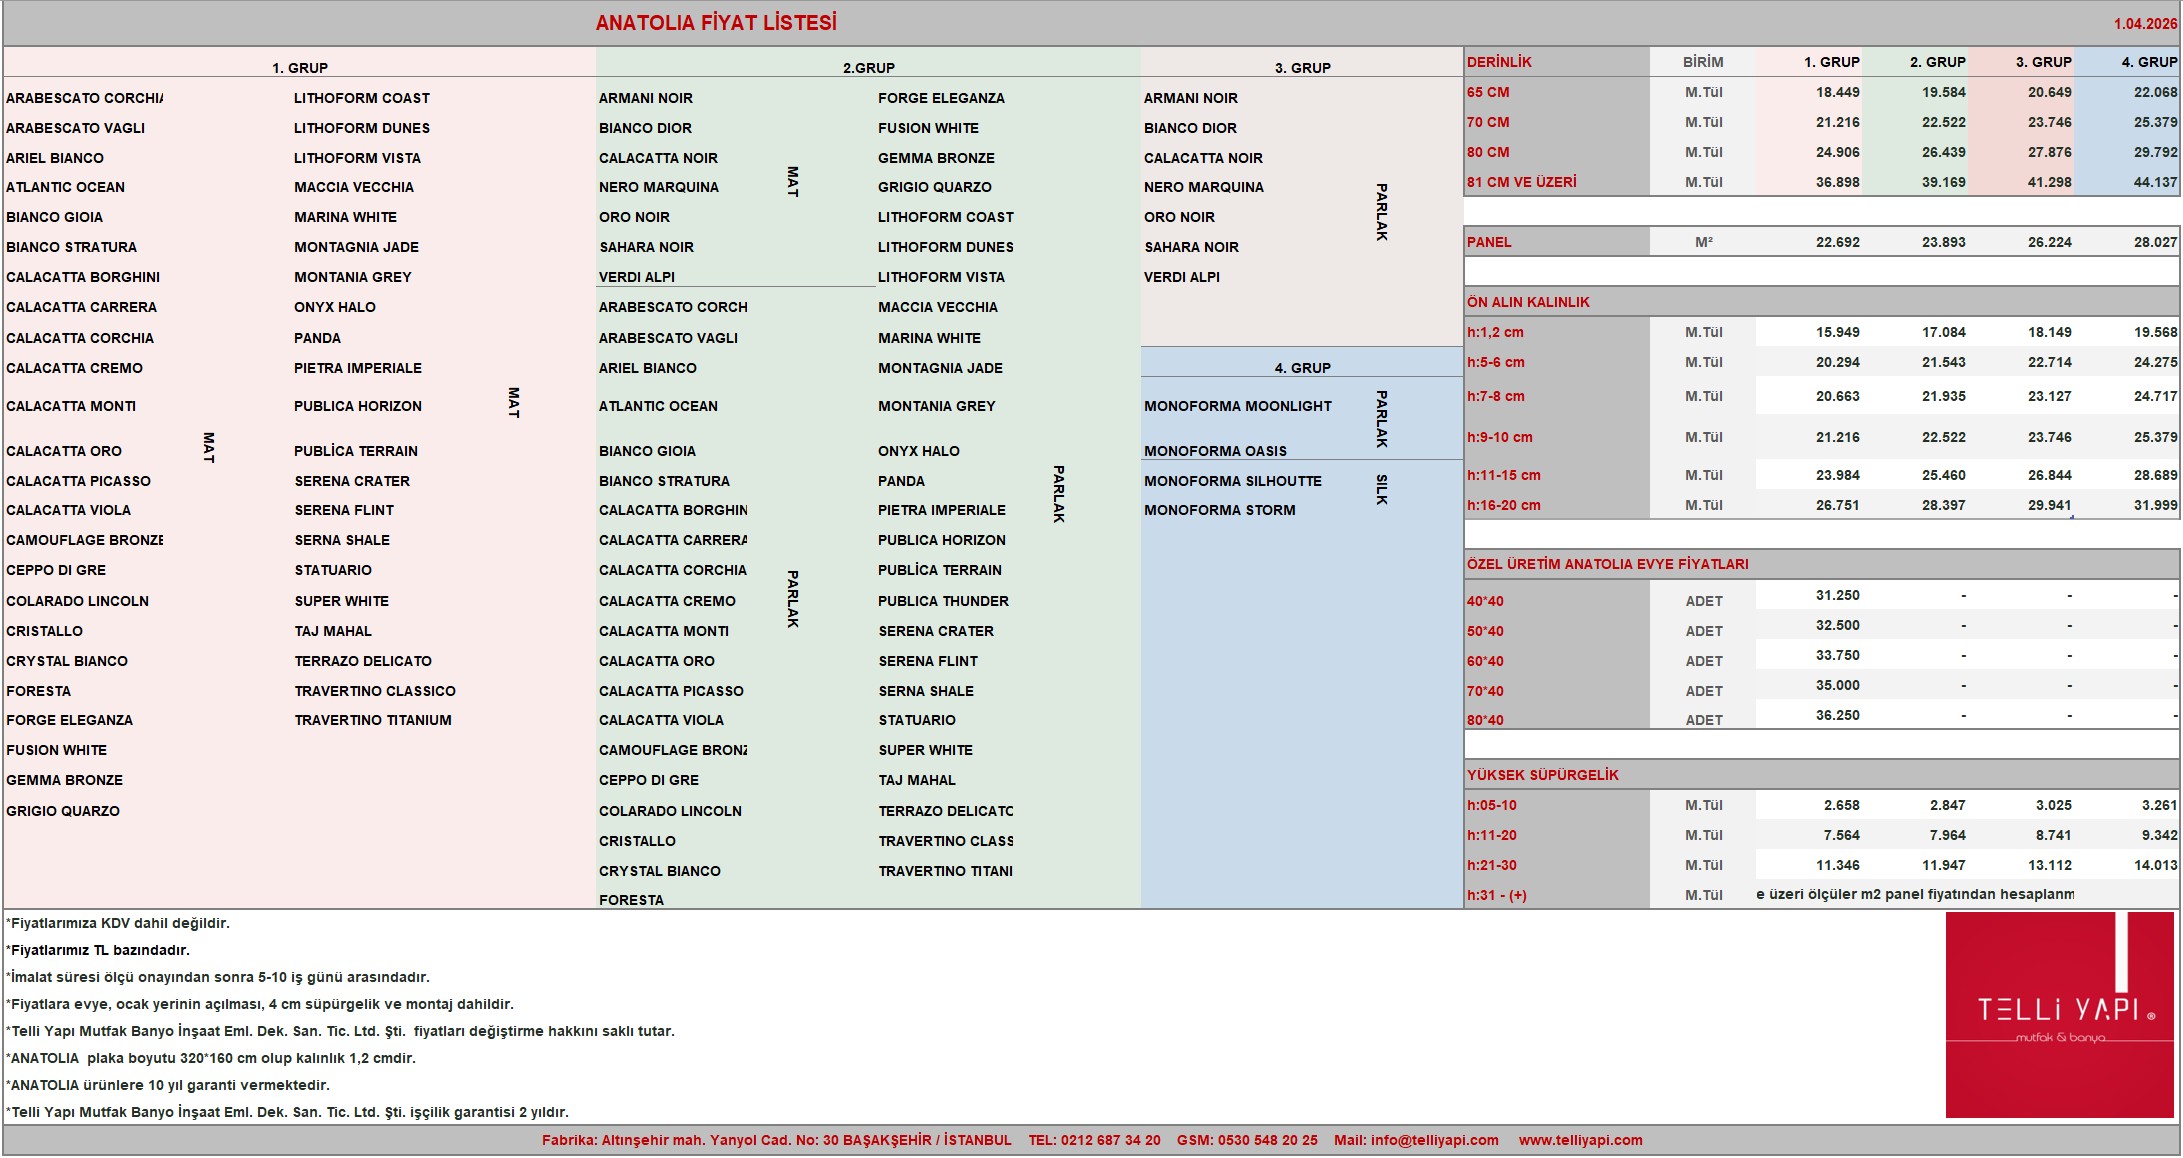Click the '40*40' sink size label
Viewport: 2183px width, 1158px height.
[1485, 601]
